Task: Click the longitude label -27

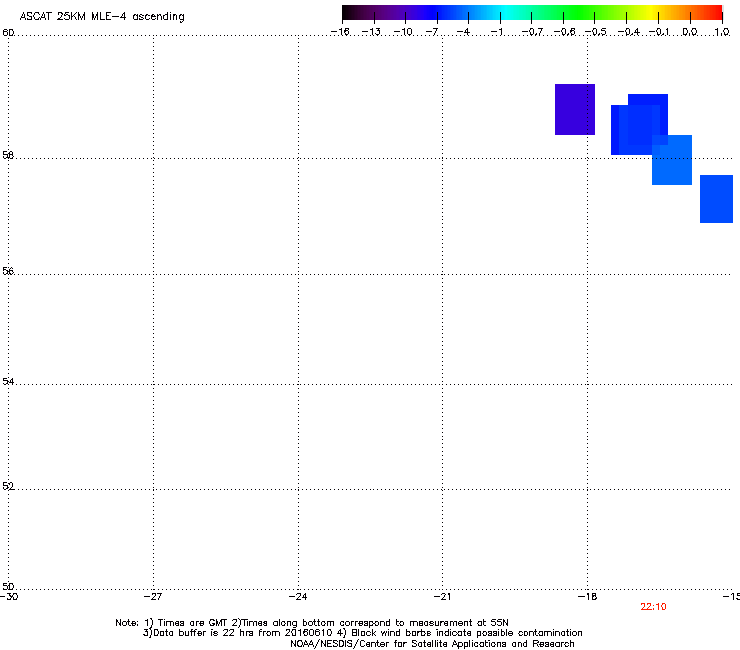Action: [153, 597]
